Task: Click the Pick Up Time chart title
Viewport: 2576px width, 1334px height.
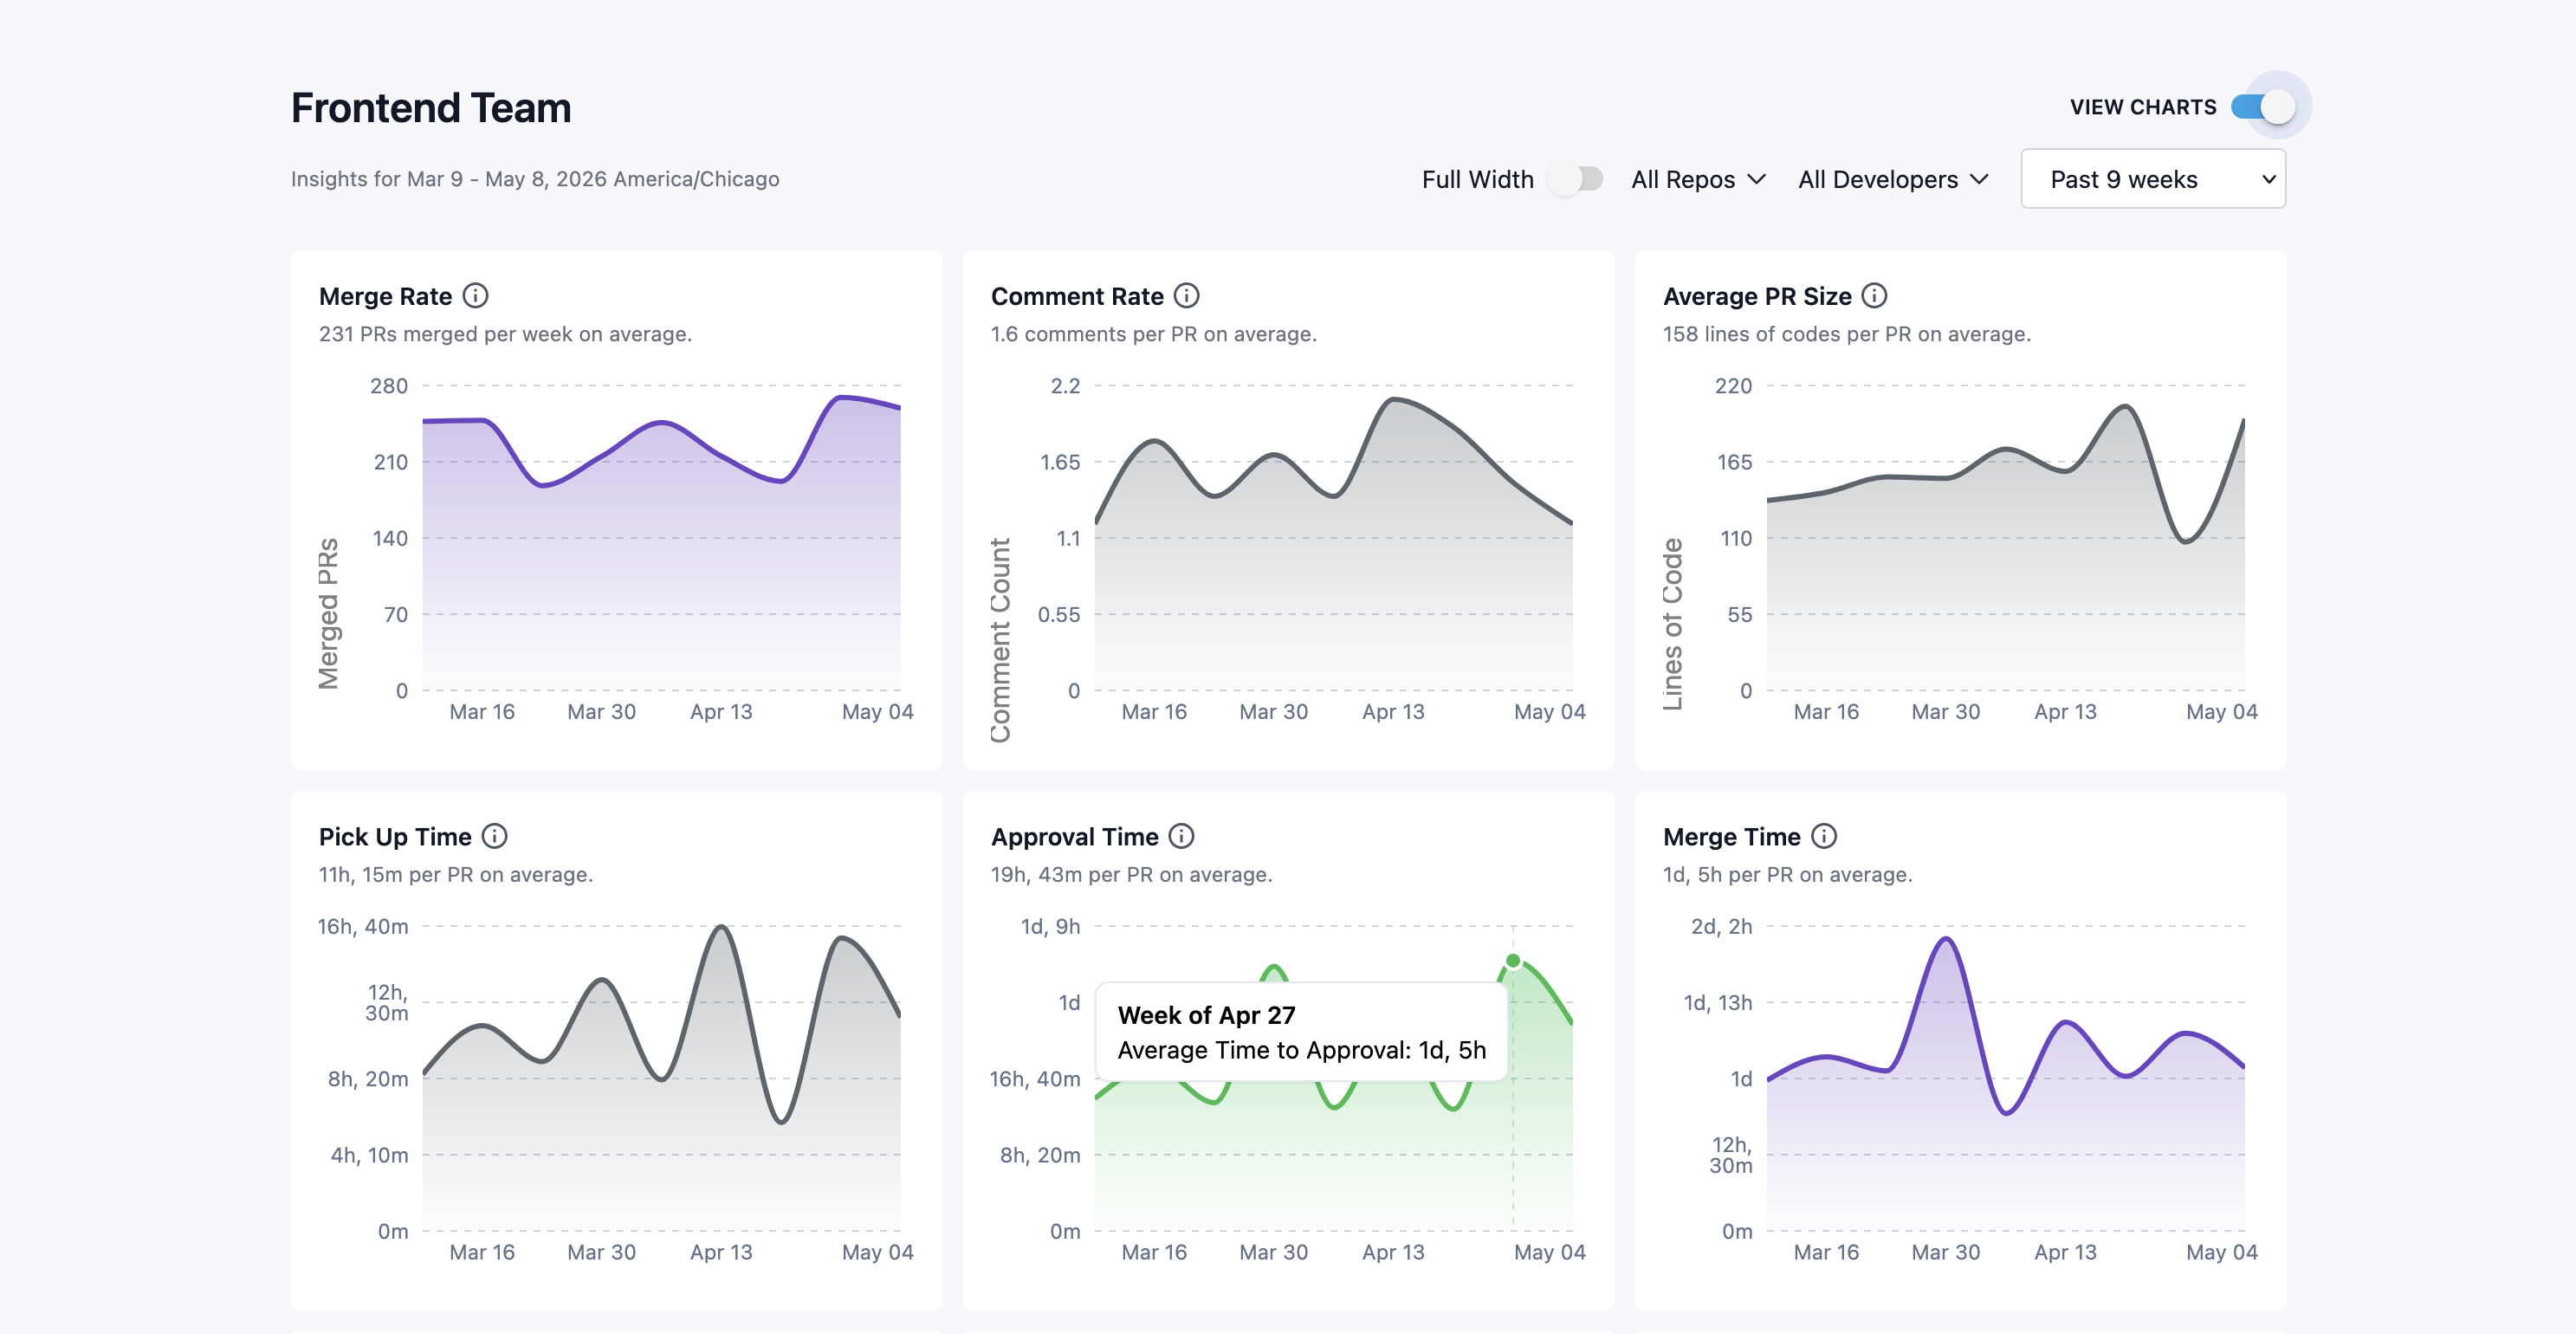Action: tap(395, 836)
